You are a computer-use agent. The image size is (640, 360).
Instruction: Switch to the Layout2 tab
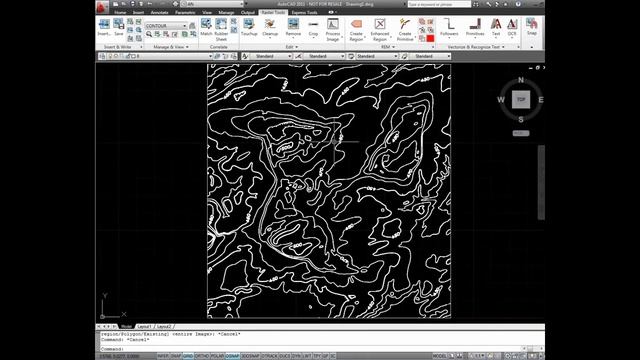point(164,327)
